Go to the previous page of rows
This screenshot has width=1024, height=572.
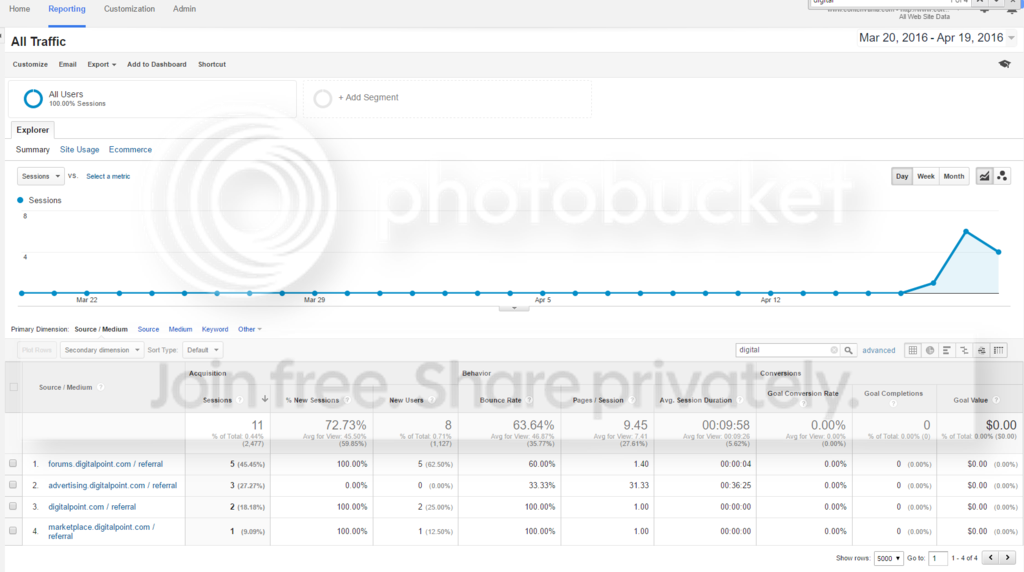click(x=991, y=558)
